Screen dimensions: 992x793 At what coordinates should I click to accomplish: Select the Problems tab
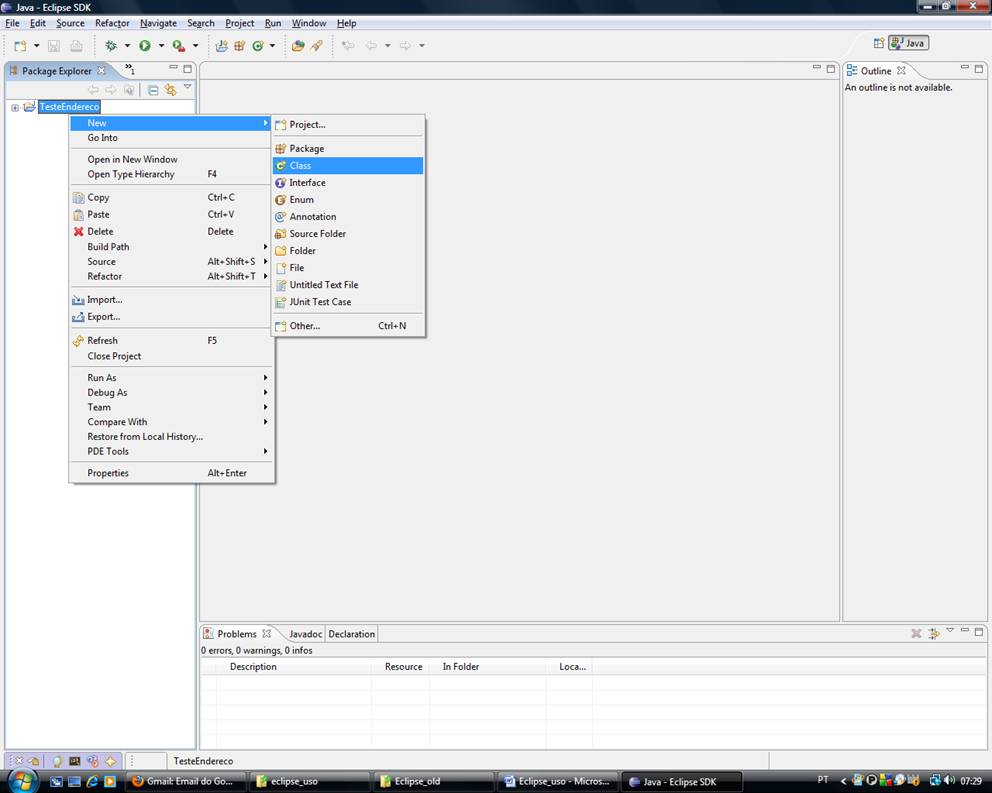[x=237, y=634]
